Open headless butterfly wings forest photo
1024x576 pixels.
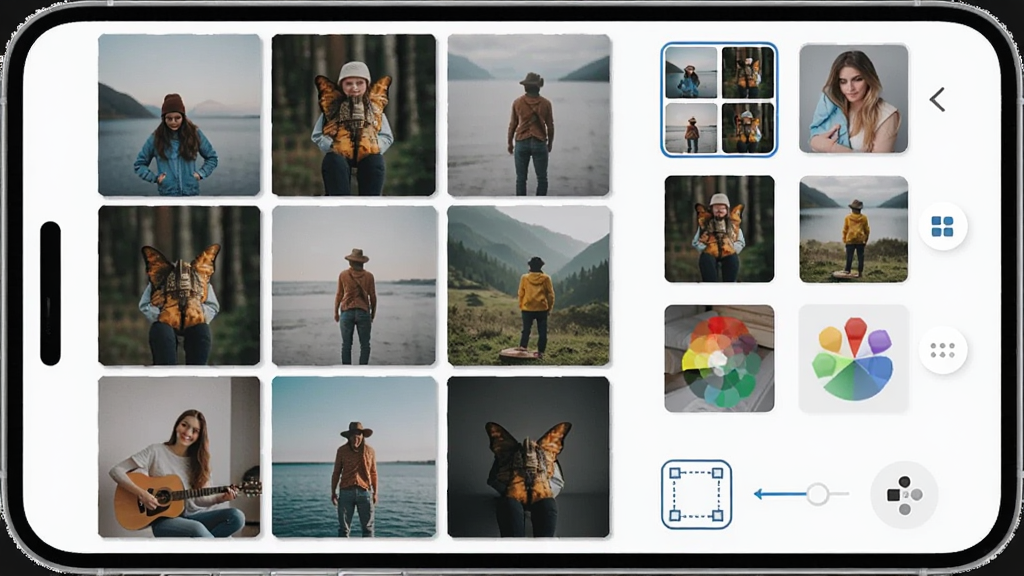(x=179, y=285)
